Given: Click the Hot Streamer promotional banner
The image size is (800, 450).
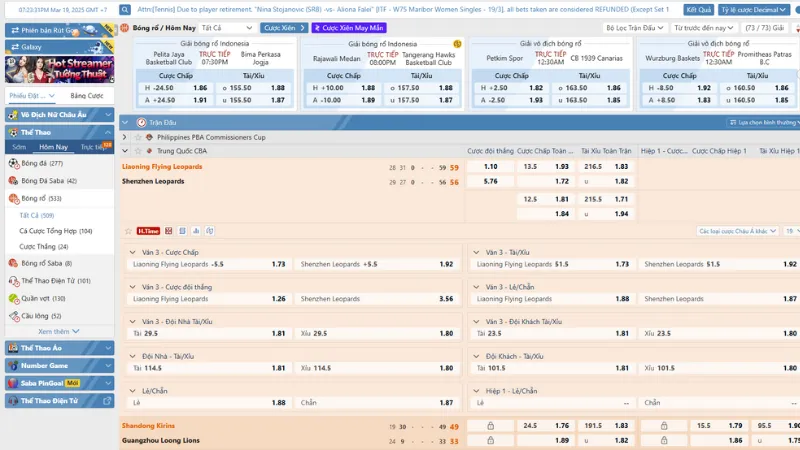Looking at the screenshot, I should [x=58, y=69].
